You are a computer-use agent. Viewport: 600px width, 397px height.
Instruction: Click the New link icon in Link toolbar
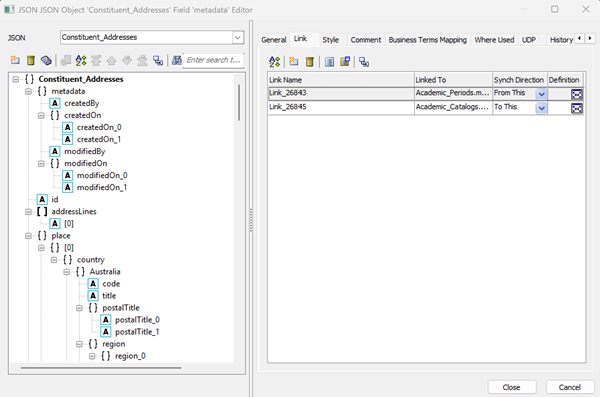293,62
